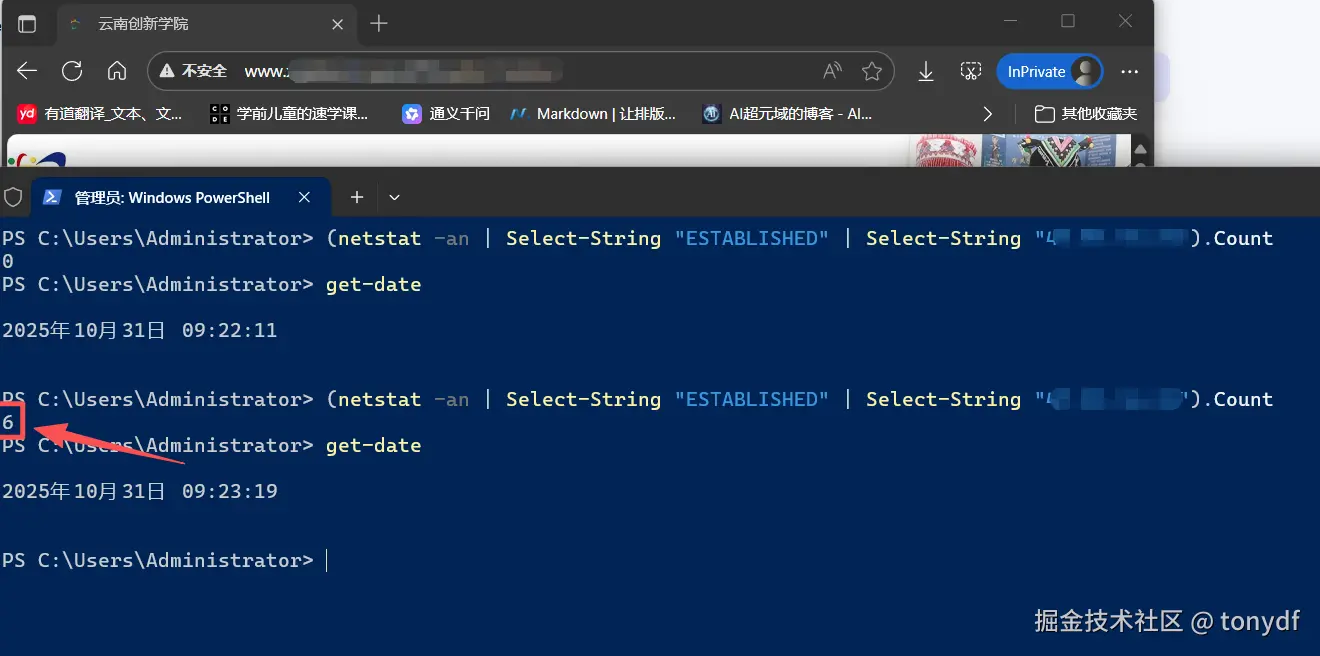Click the browser address bar
Viewport: 1320px width, 656px height.
pyautogui.click(x=500, y=71)
